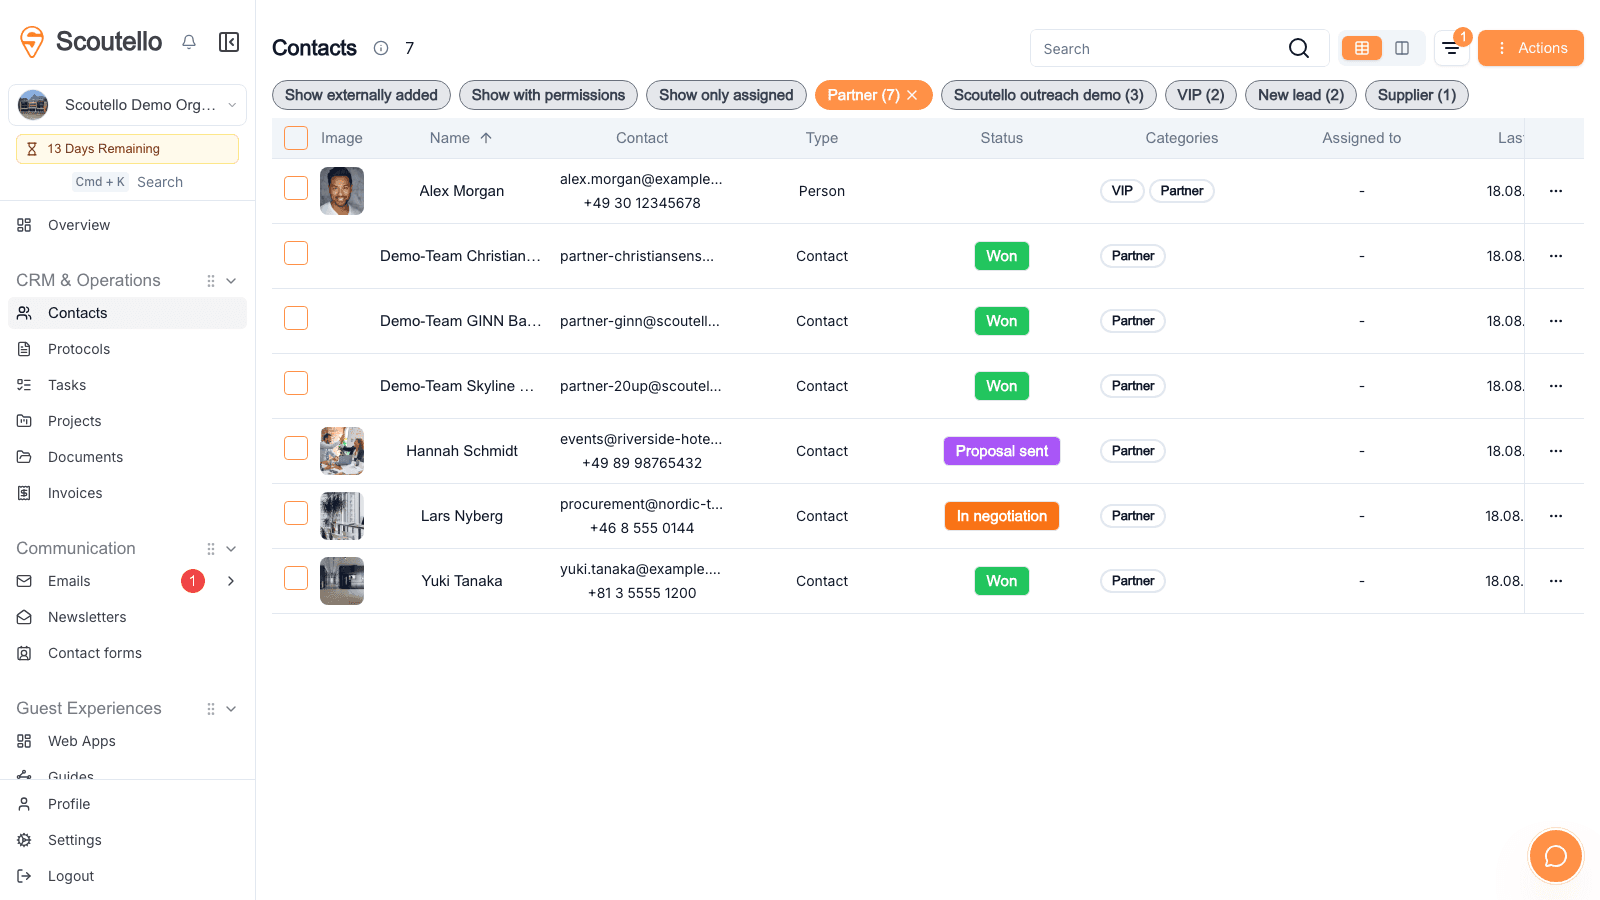Check the box for Demo-Team Christian row
This screenshot has width=1600, height=900.
[x=296, y=253]
